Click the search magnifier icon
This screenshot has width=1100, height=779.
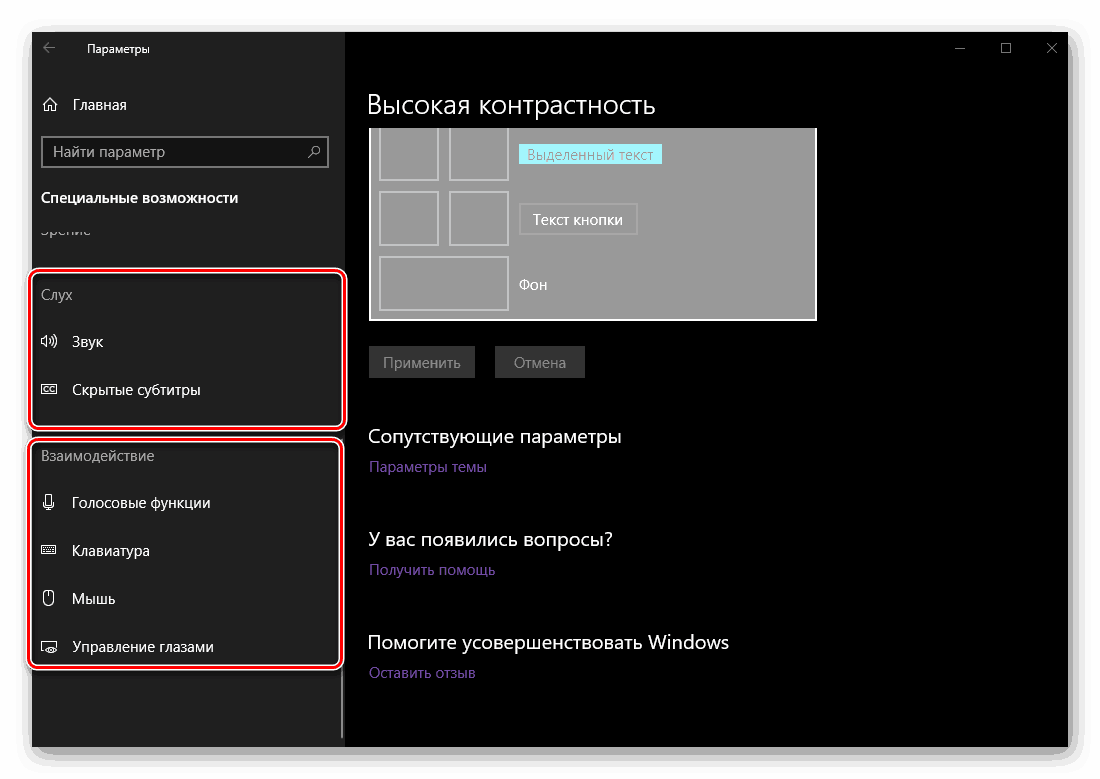click(314, 152)
